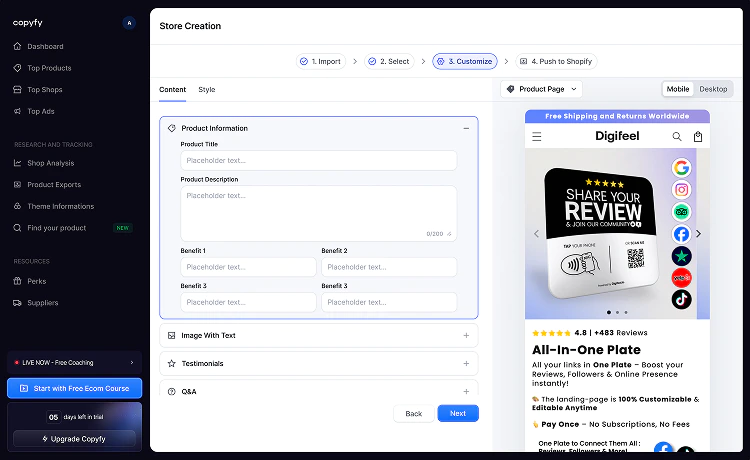This screenshot has width=750, height=460.
Task: Open Theme Informations
Action: 60,206
